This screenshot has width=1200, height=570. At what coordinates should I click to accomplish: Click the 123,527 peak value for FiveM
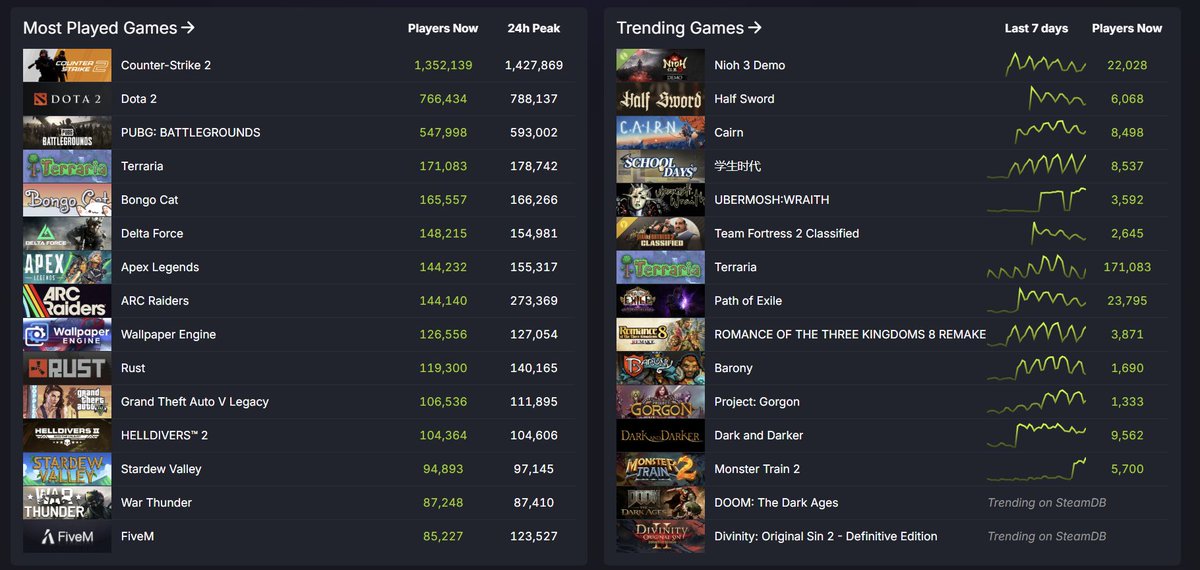point(533,536)
